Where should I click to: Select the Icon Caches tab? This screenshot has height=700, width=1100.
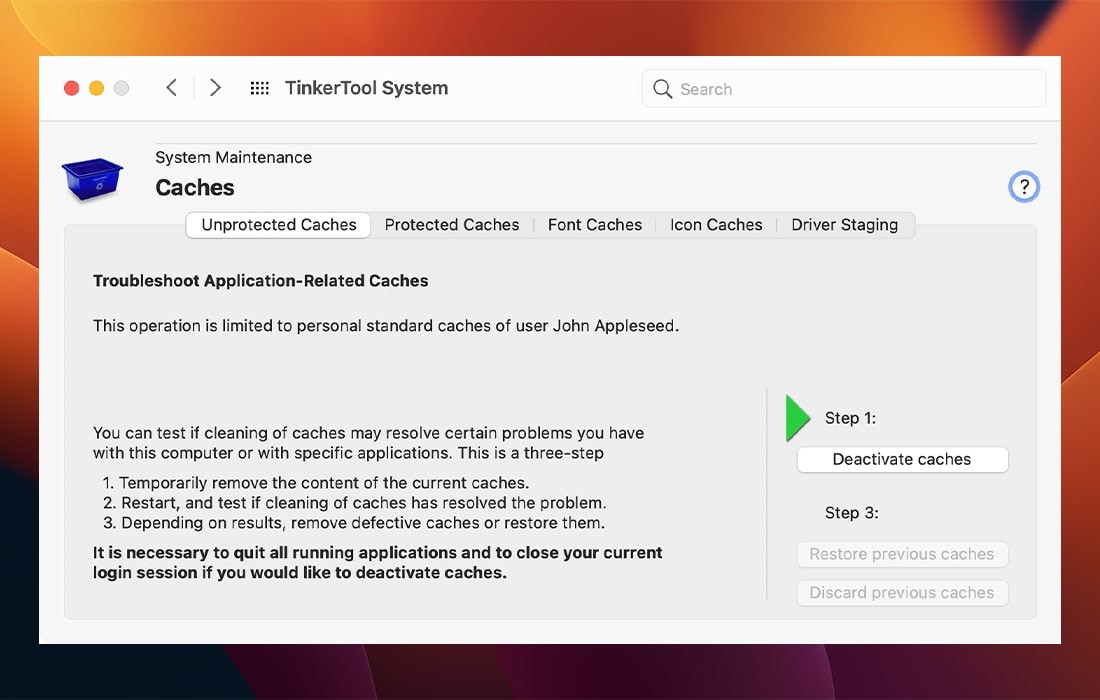coord(716,225)
